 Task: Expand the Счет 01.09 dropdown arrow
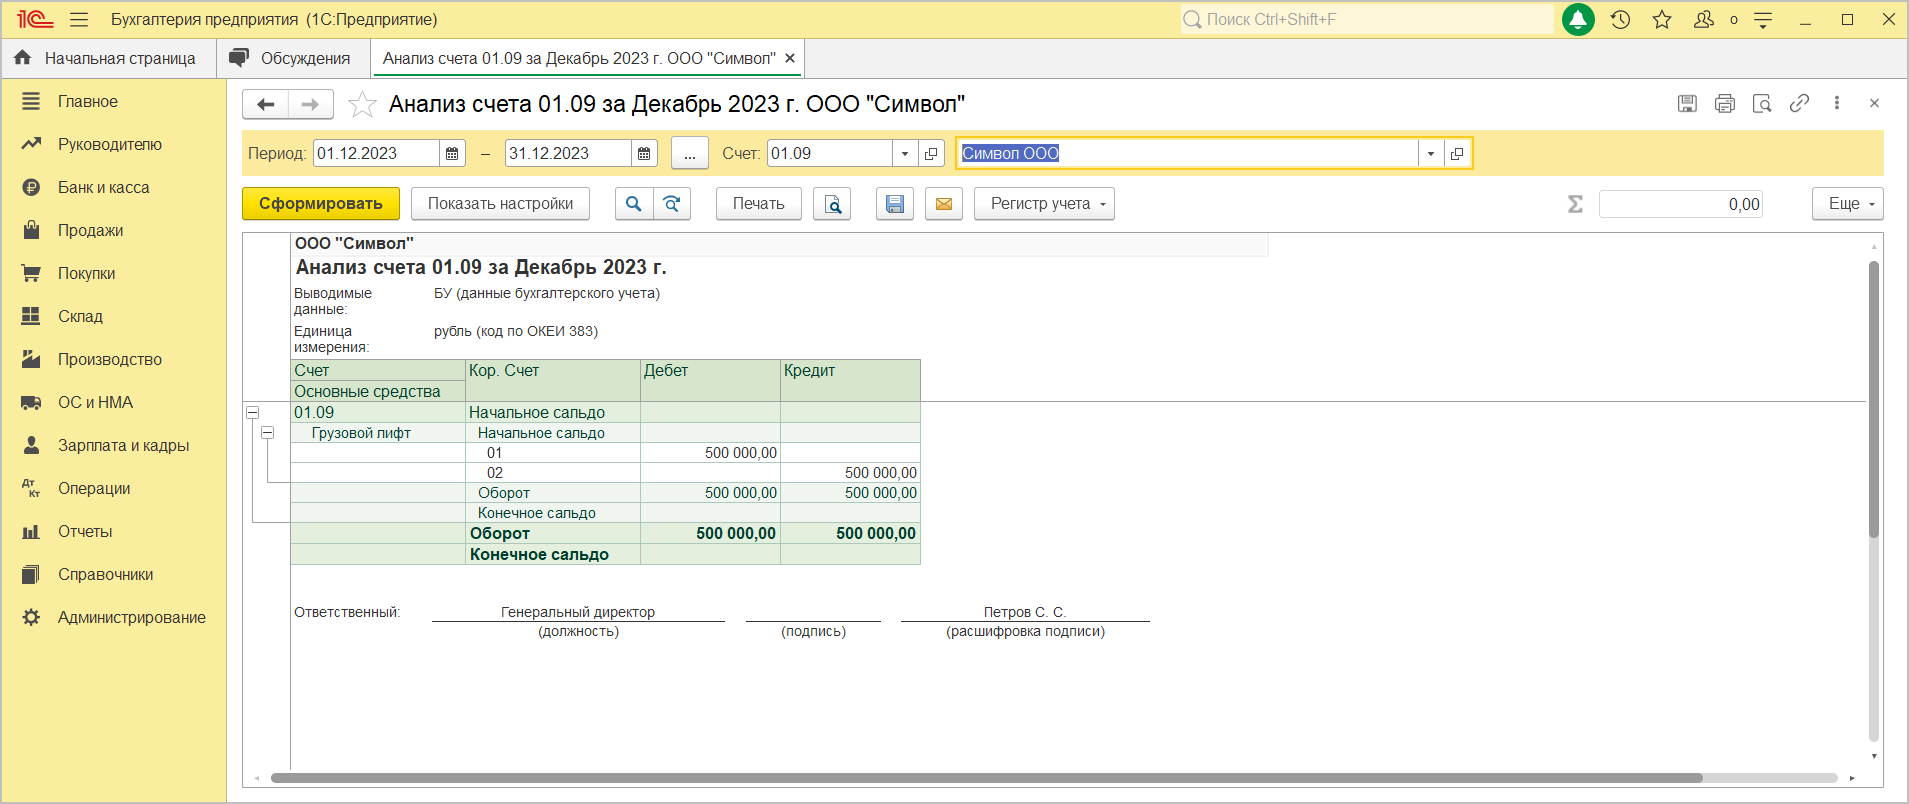[x=905, y=153]
